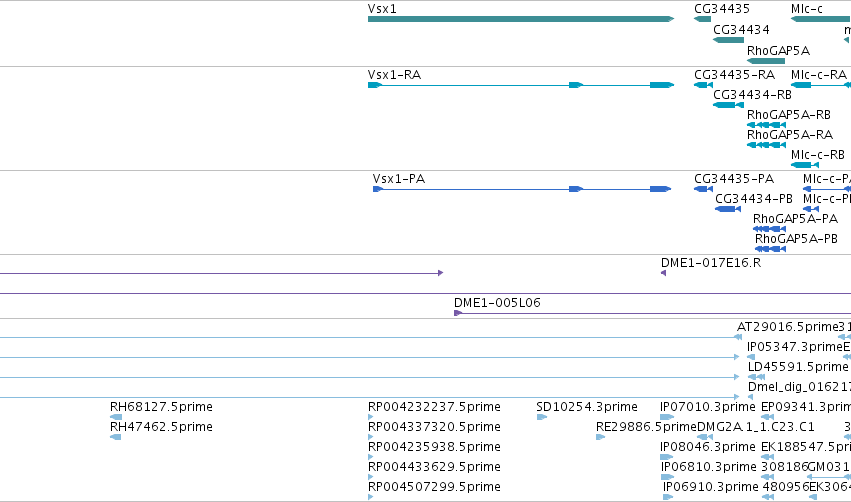Click the IP06910.3prime EST label
This screenshot has width=851, height=502.
coord(710,487)
